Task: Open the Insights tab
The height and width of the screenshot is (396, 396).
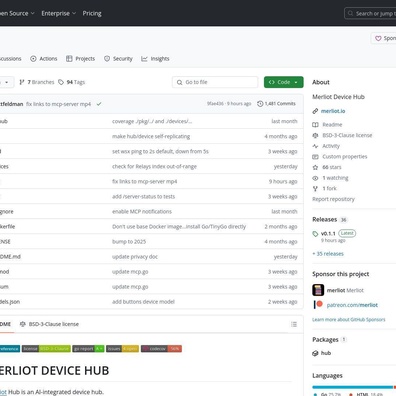Action: coord(155,59)
